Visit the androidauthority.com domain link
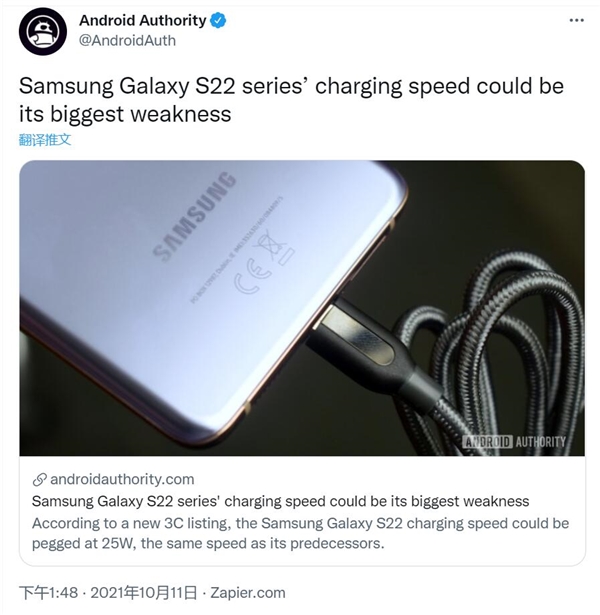 [x=122, y=479]
